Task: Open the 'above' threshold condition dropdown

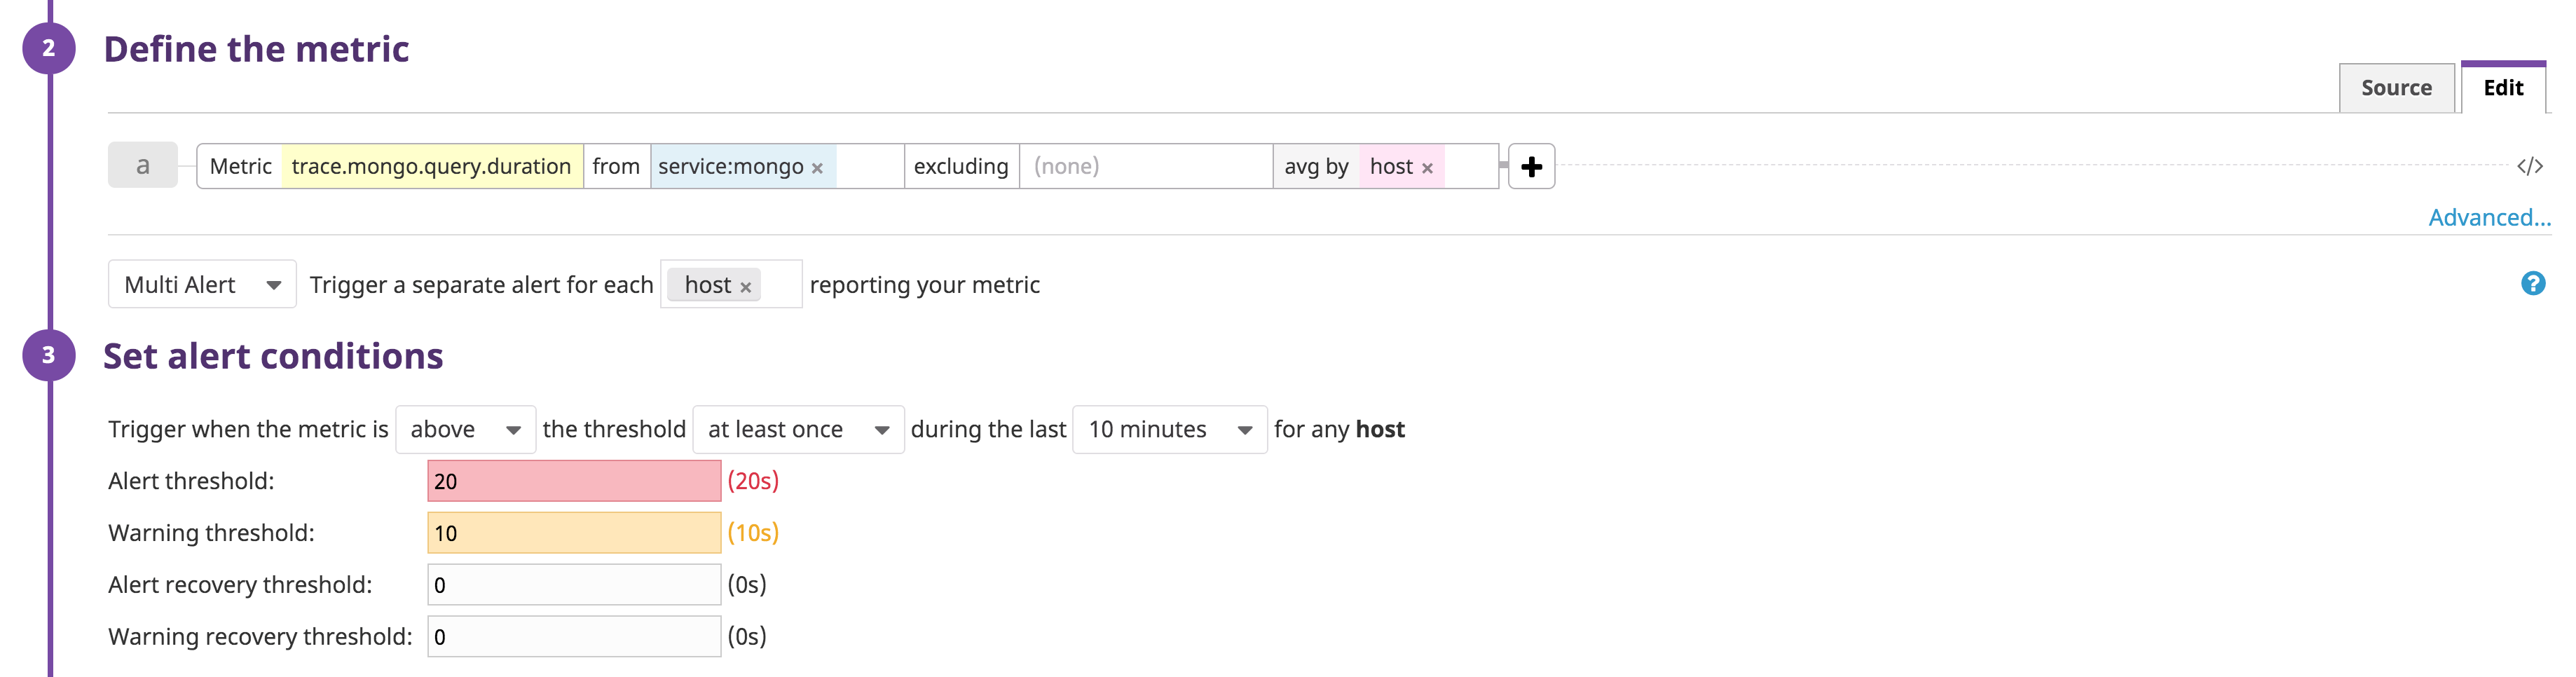Action: pos(464,429)
